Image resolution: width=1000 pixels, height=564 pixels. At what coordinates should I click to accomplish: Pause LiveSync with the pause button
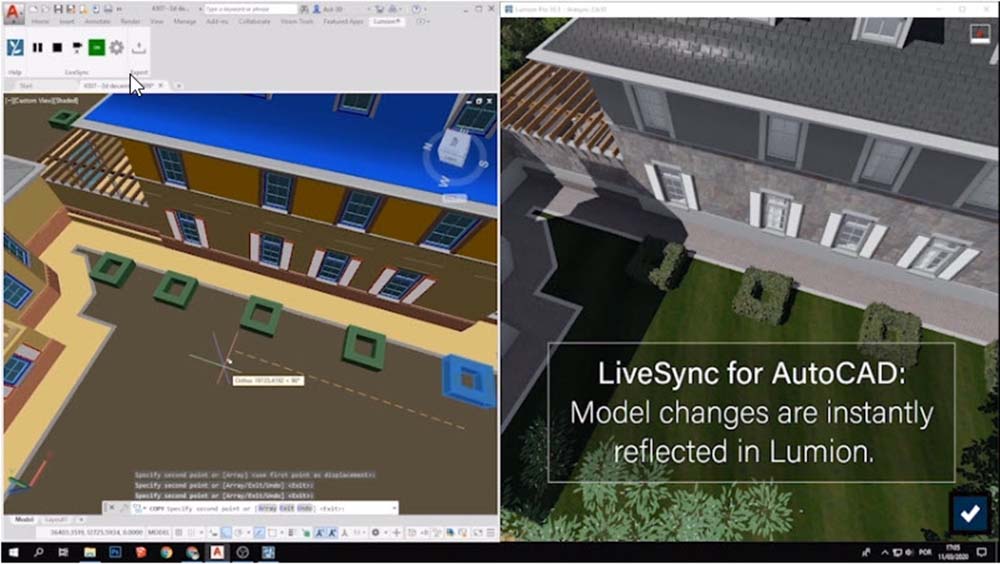38,47
